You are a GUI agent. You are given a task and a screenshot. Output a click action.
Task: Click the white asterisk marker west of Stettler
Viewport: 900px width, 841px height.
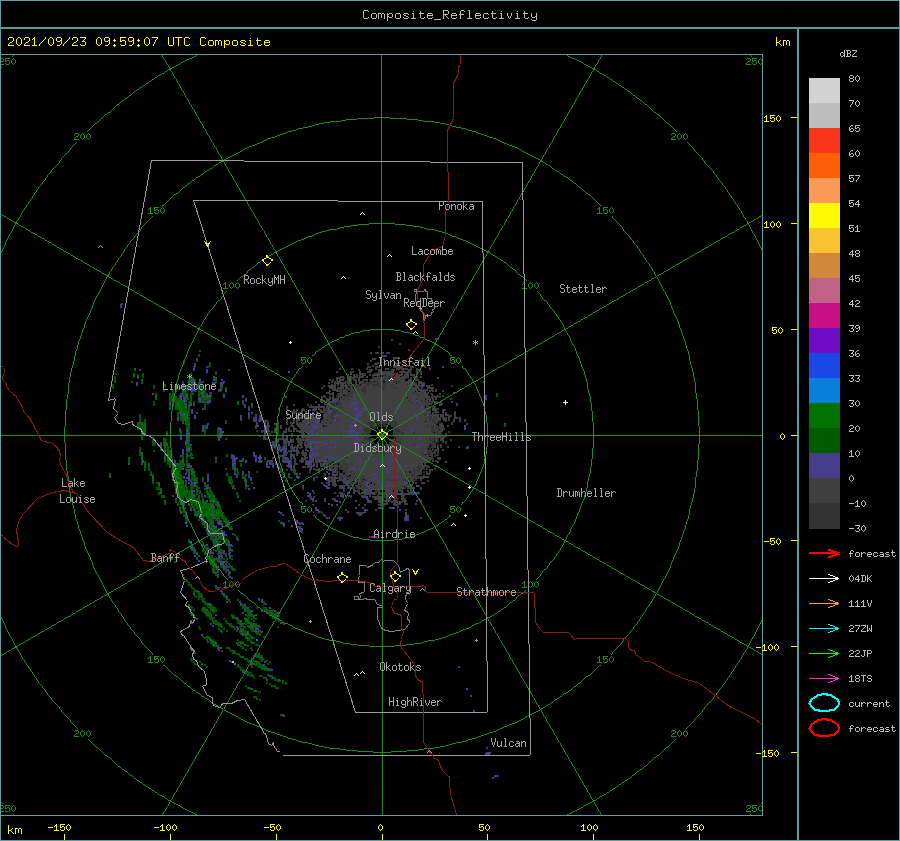tap(475, 343)
